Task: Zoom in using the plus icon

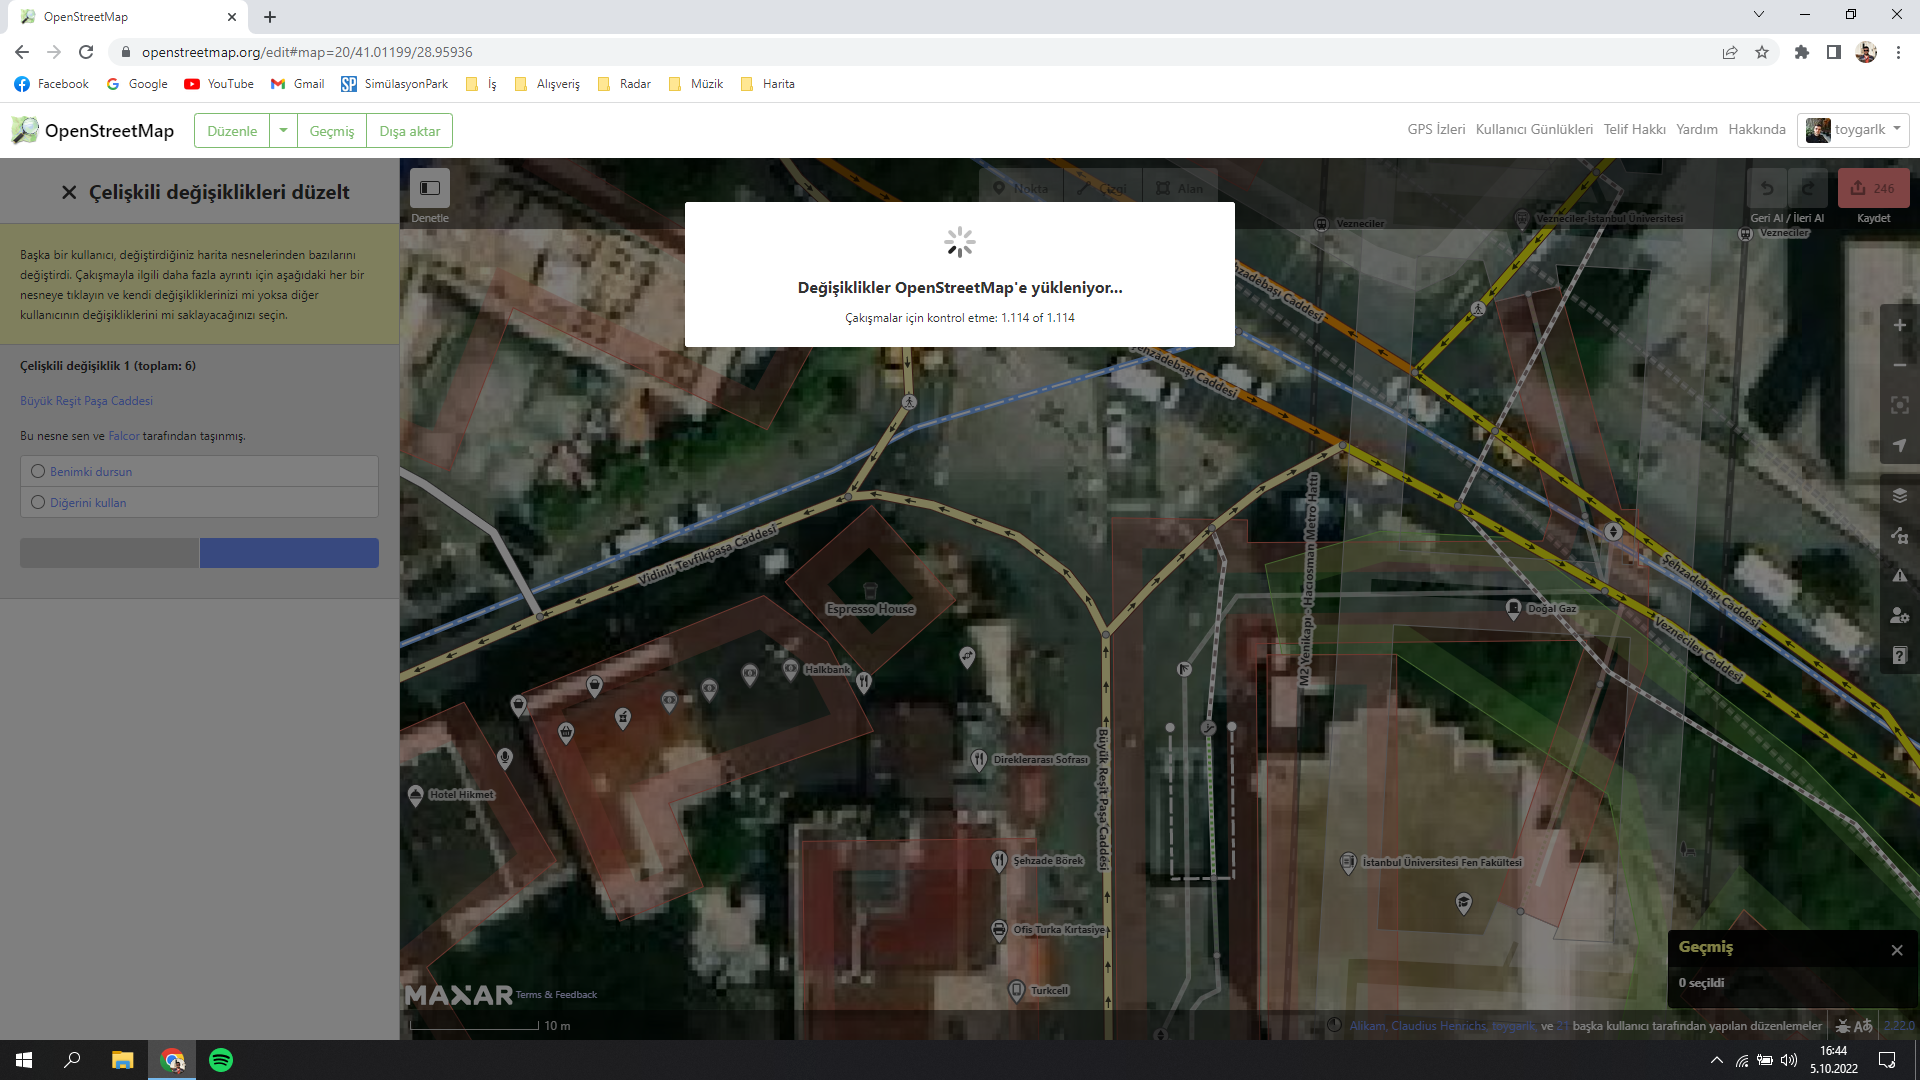Action: coord(1899,324)
